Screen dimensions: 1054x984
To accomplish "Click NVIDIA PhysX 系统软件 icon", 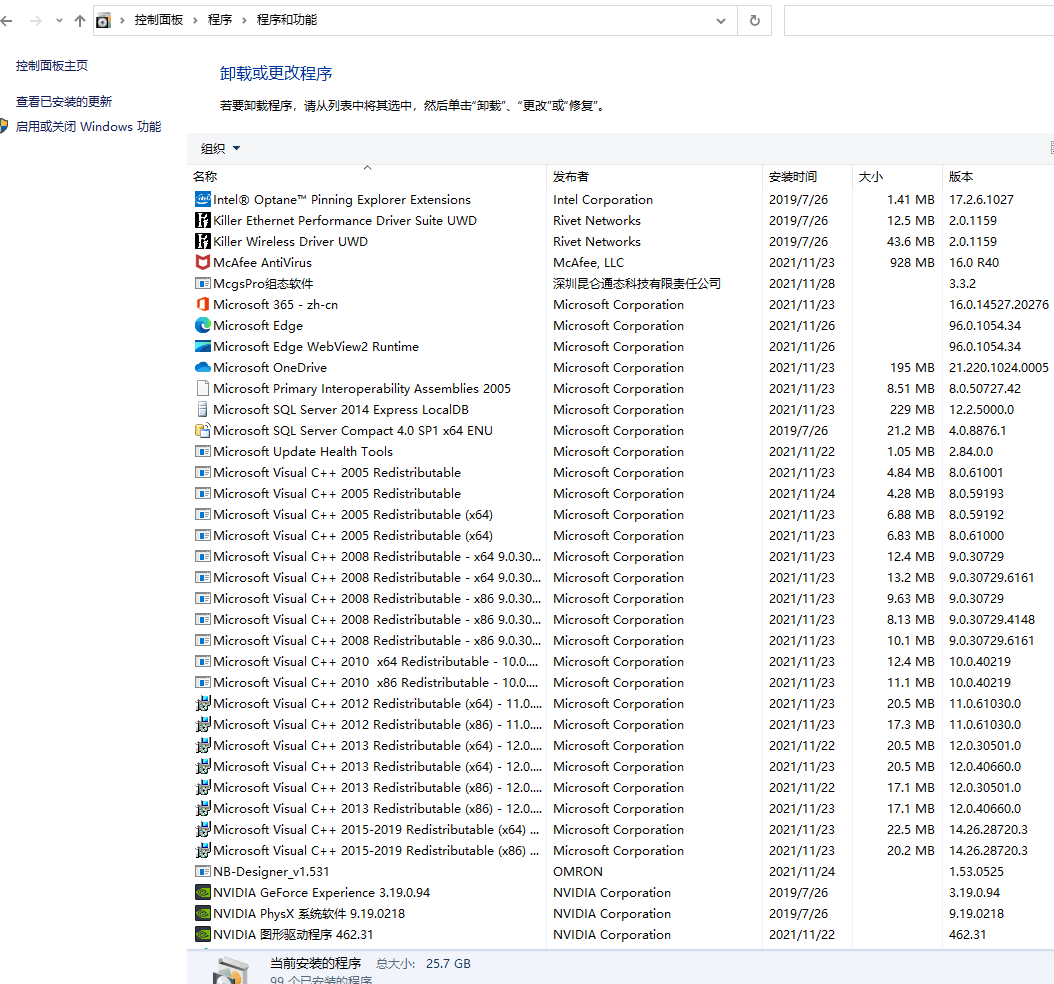I will (202, 913).
